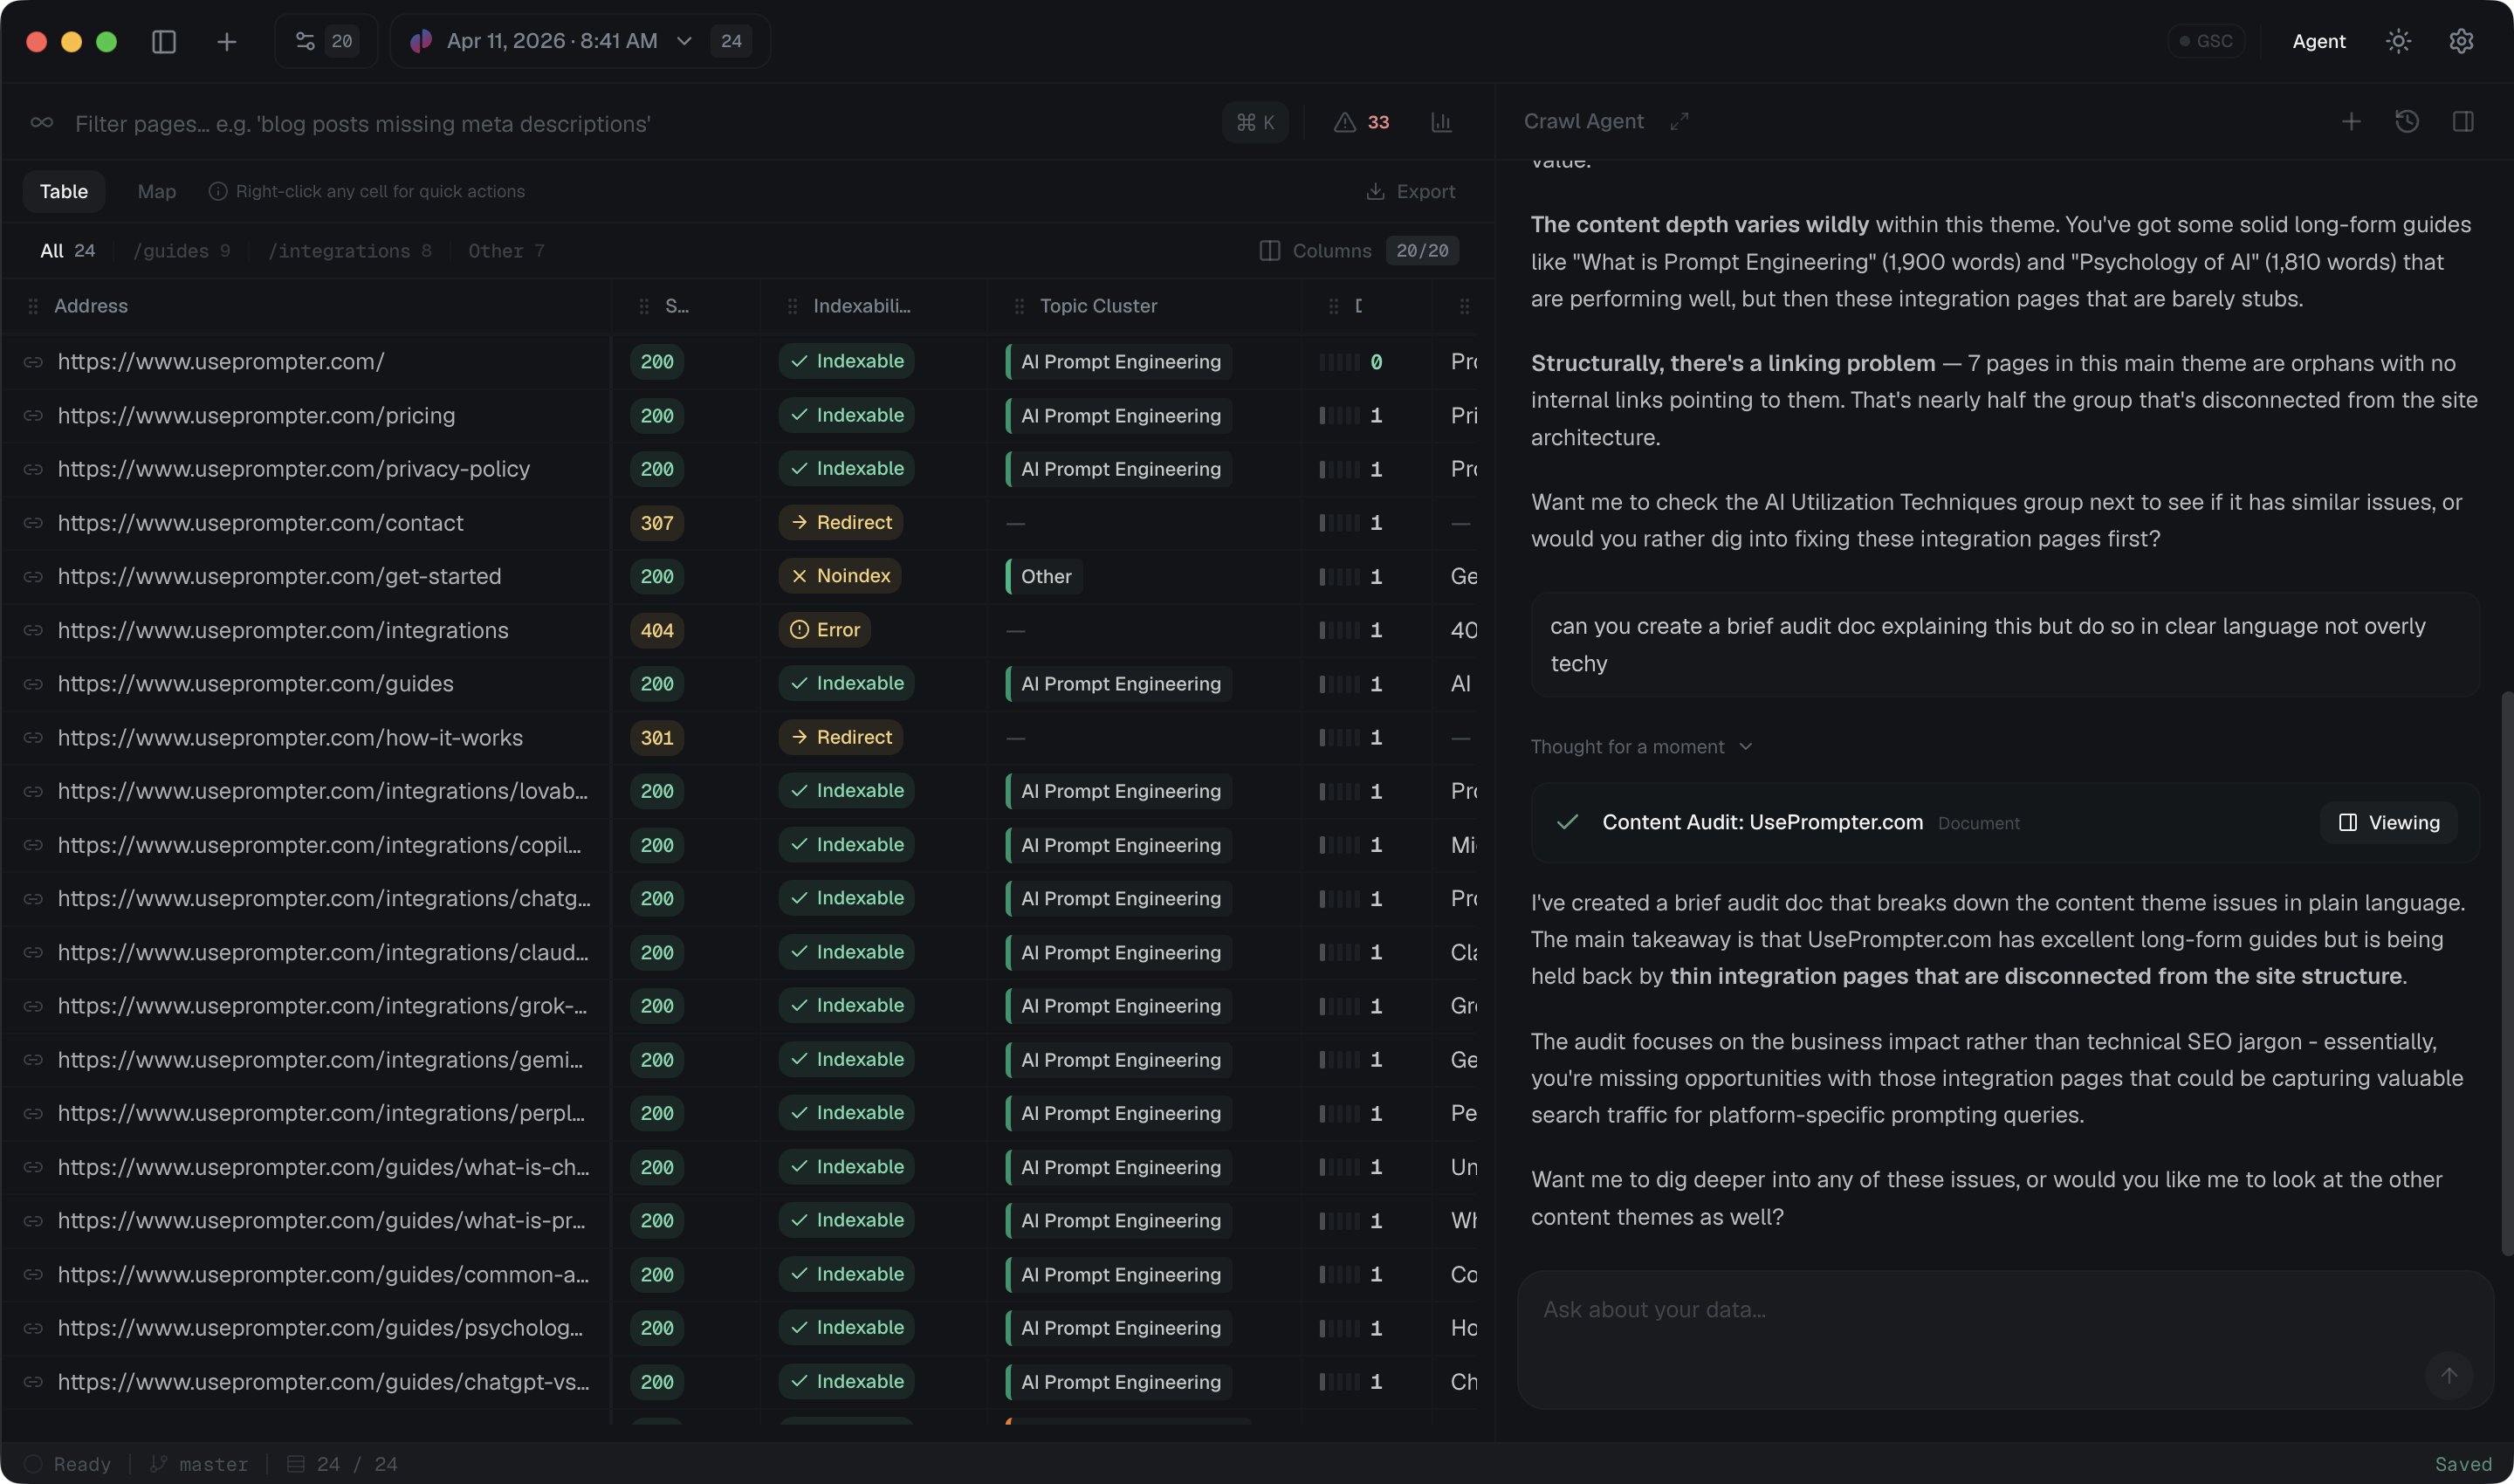2514x1484 pixels.
Task: Open the Columns 20/20 selector
Action: point(1358,250)
